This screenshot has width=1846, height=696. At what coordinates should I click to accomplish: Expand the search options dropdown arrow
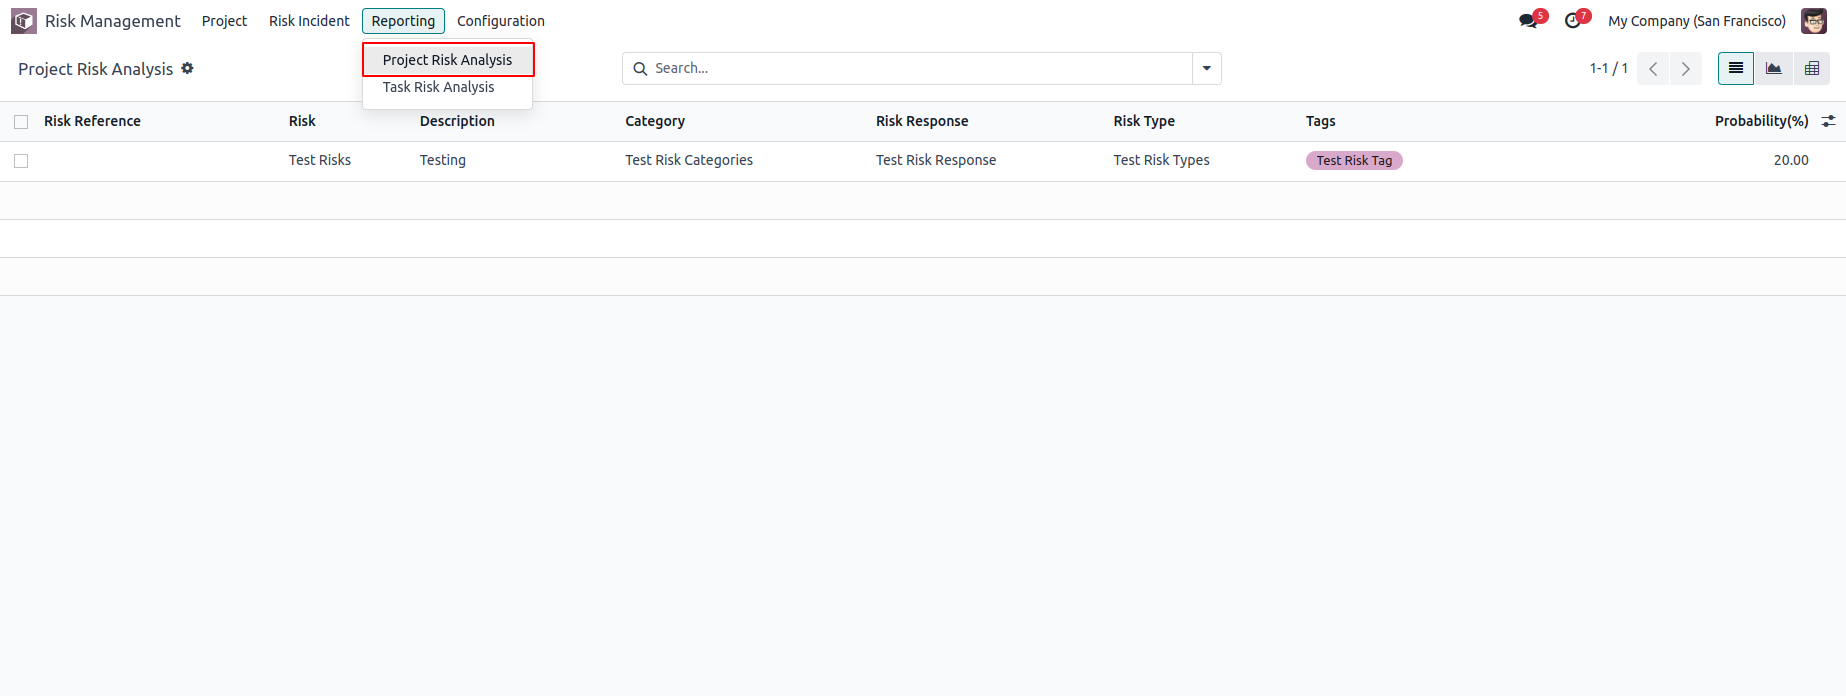(x=1207, y=68)
